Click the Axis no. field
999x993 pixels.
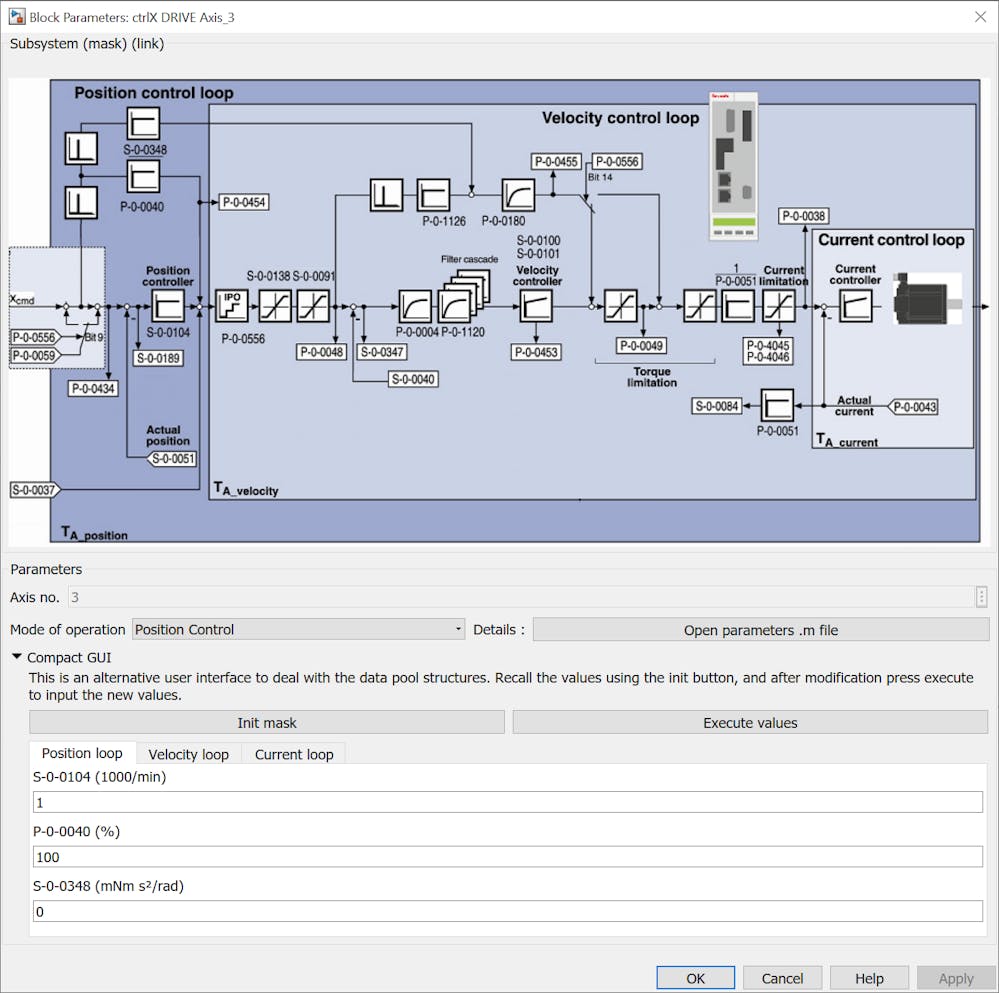(521, 597)
